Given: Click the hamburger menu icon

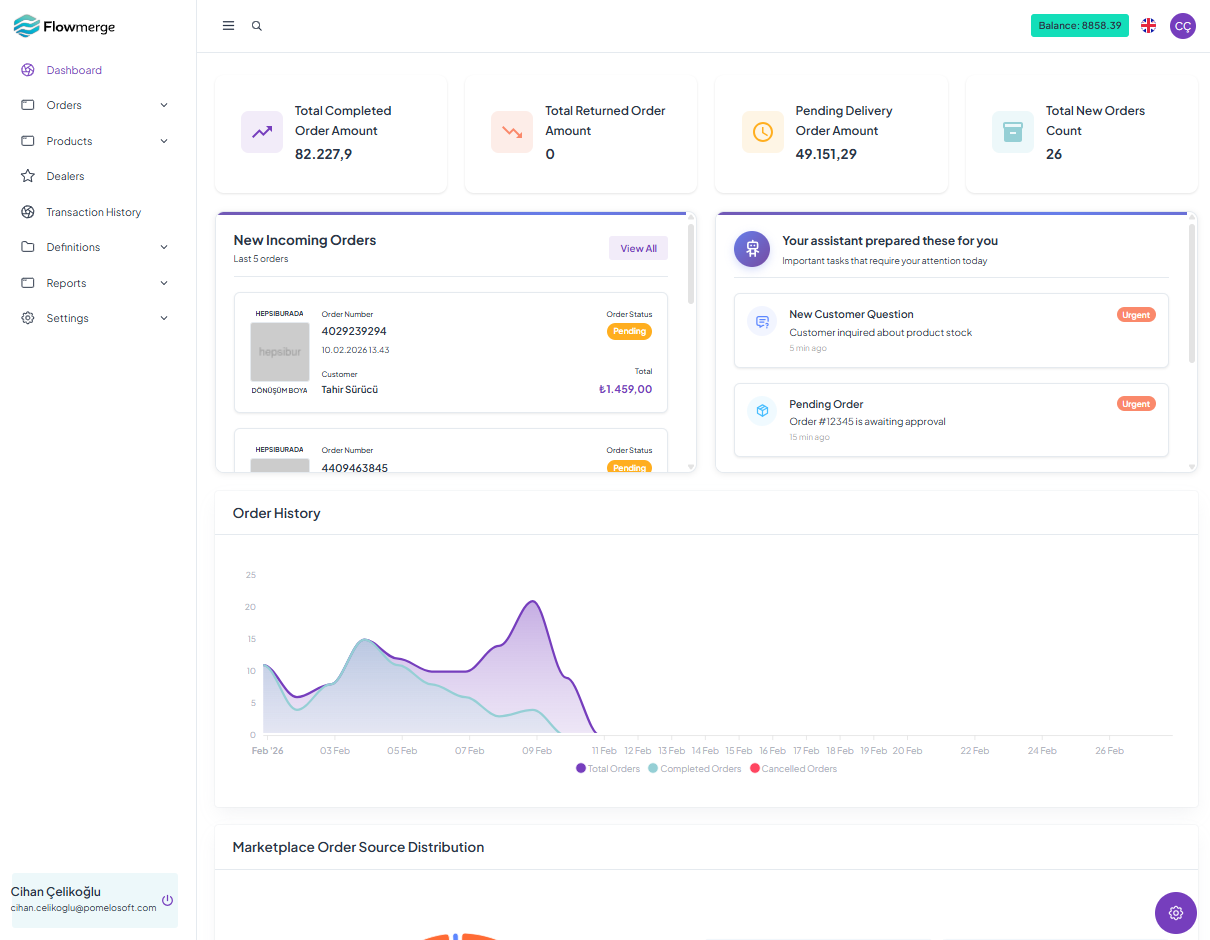Looking at the screenshot, I should [x=228, y=26].
